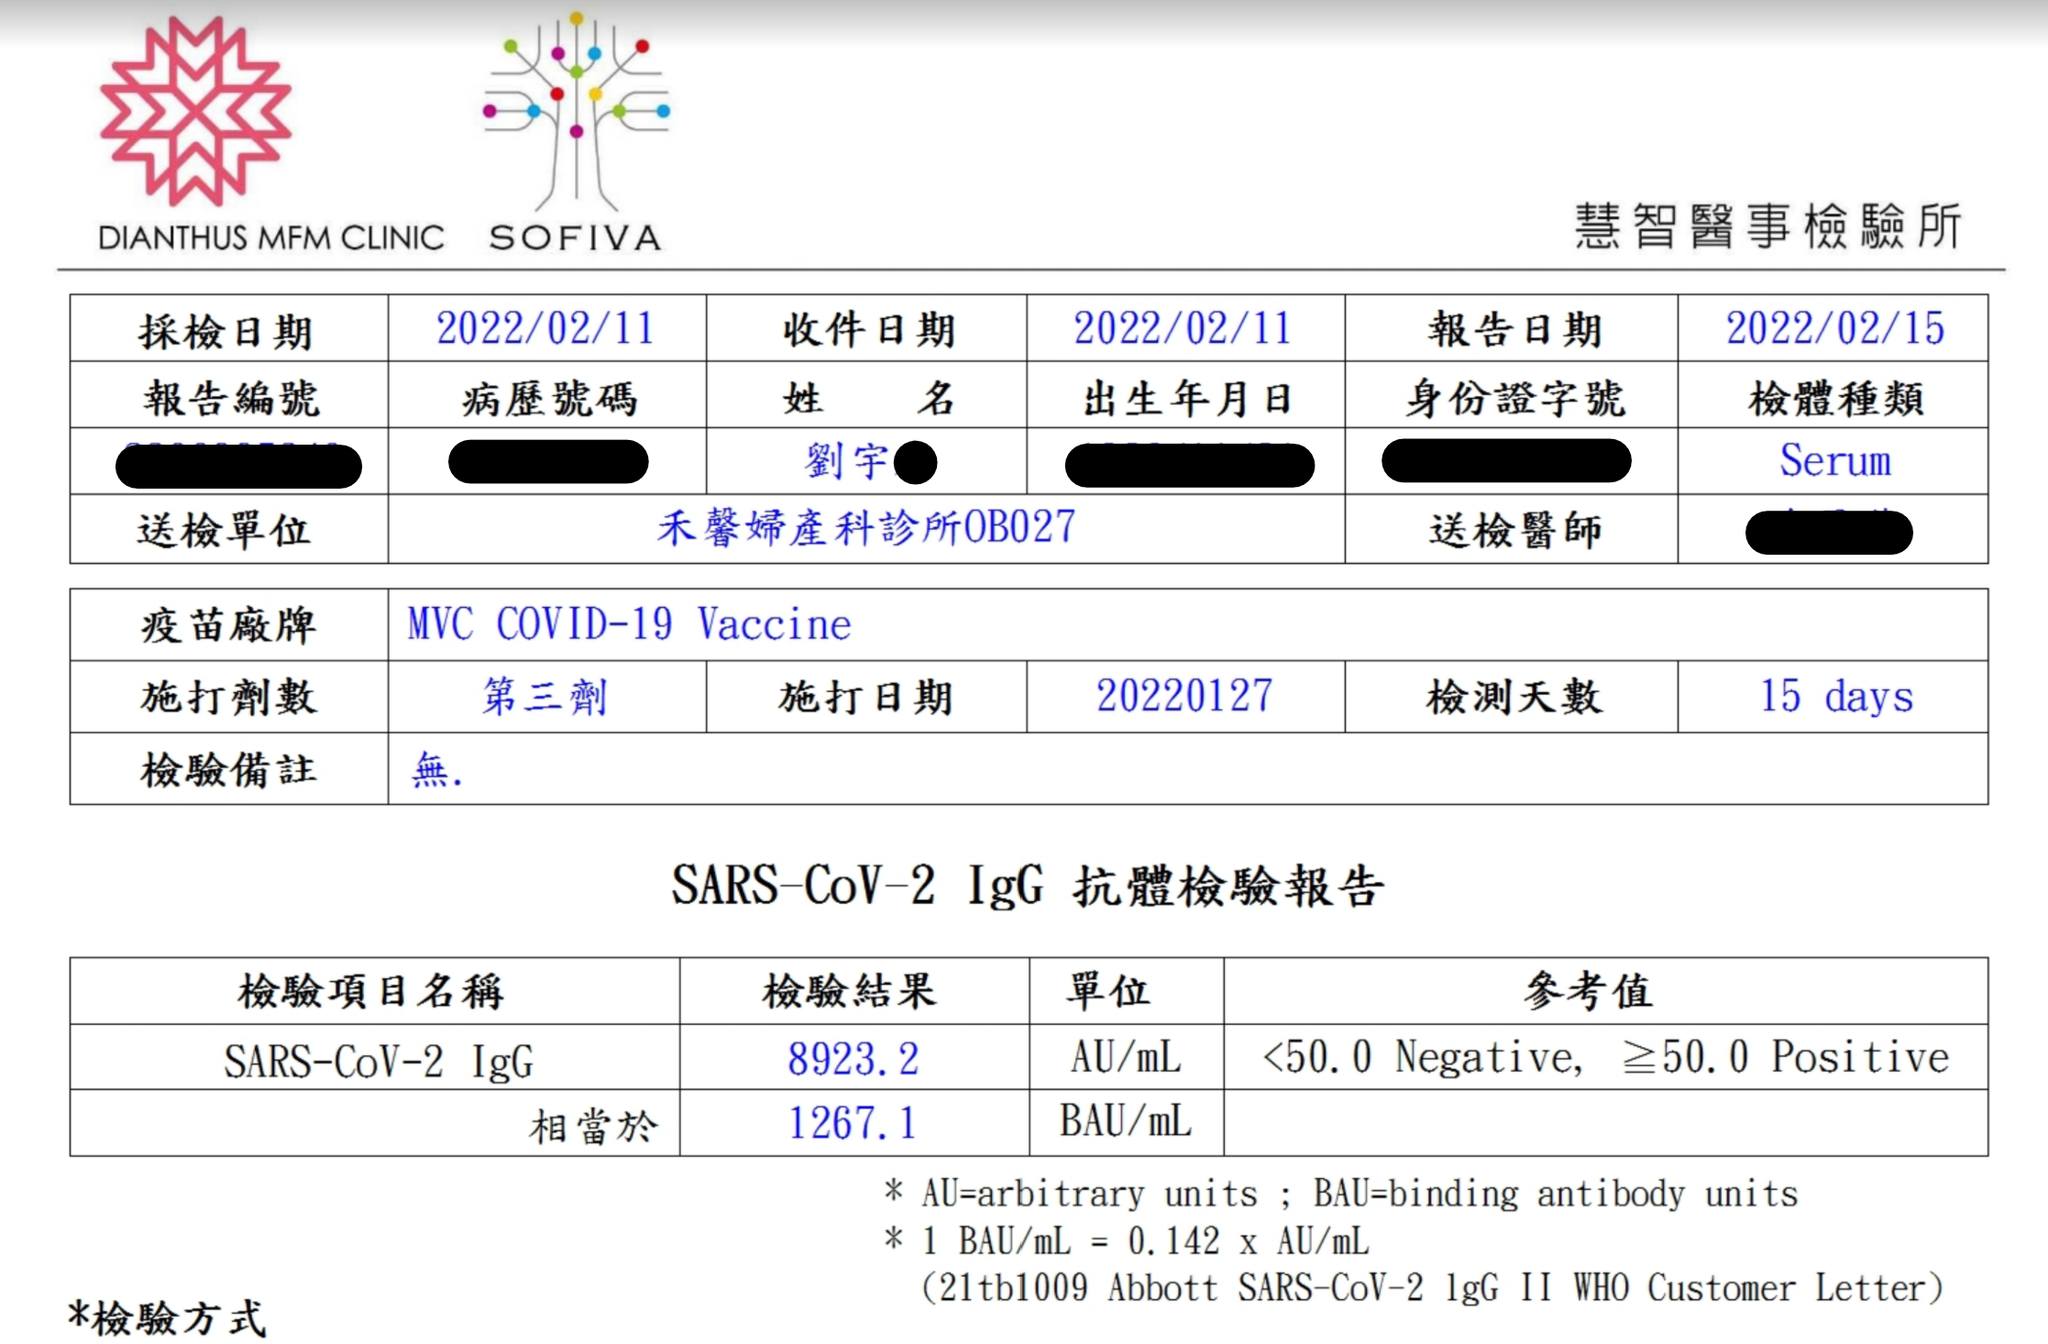Select the Abbott WHO Customer Letter footnote
Screen dimensions: 2048x1344
click(1432, 1287)
